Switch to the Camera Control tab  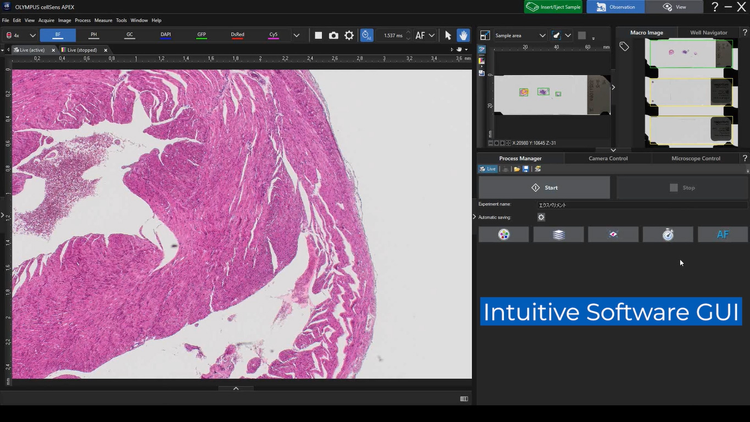point(608,158)
